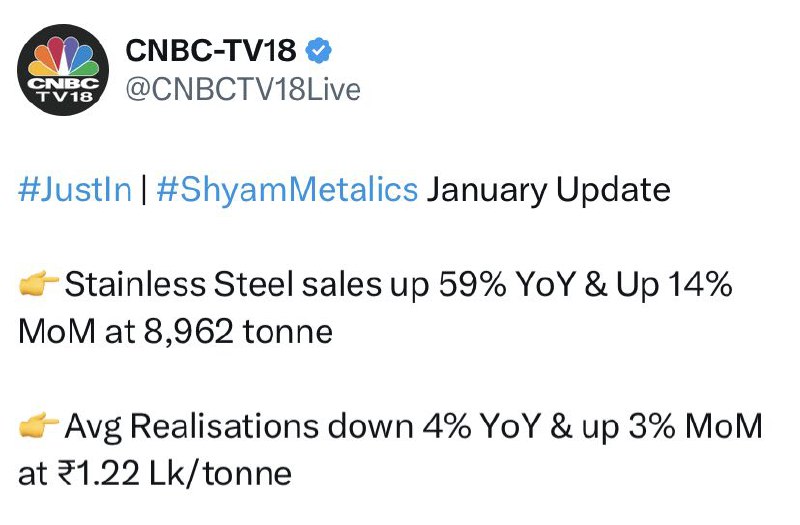The height and width of the screenshot is (525, 800).
Task: Open the #ShyamMetalics hashtag
Action: point(287,189)
